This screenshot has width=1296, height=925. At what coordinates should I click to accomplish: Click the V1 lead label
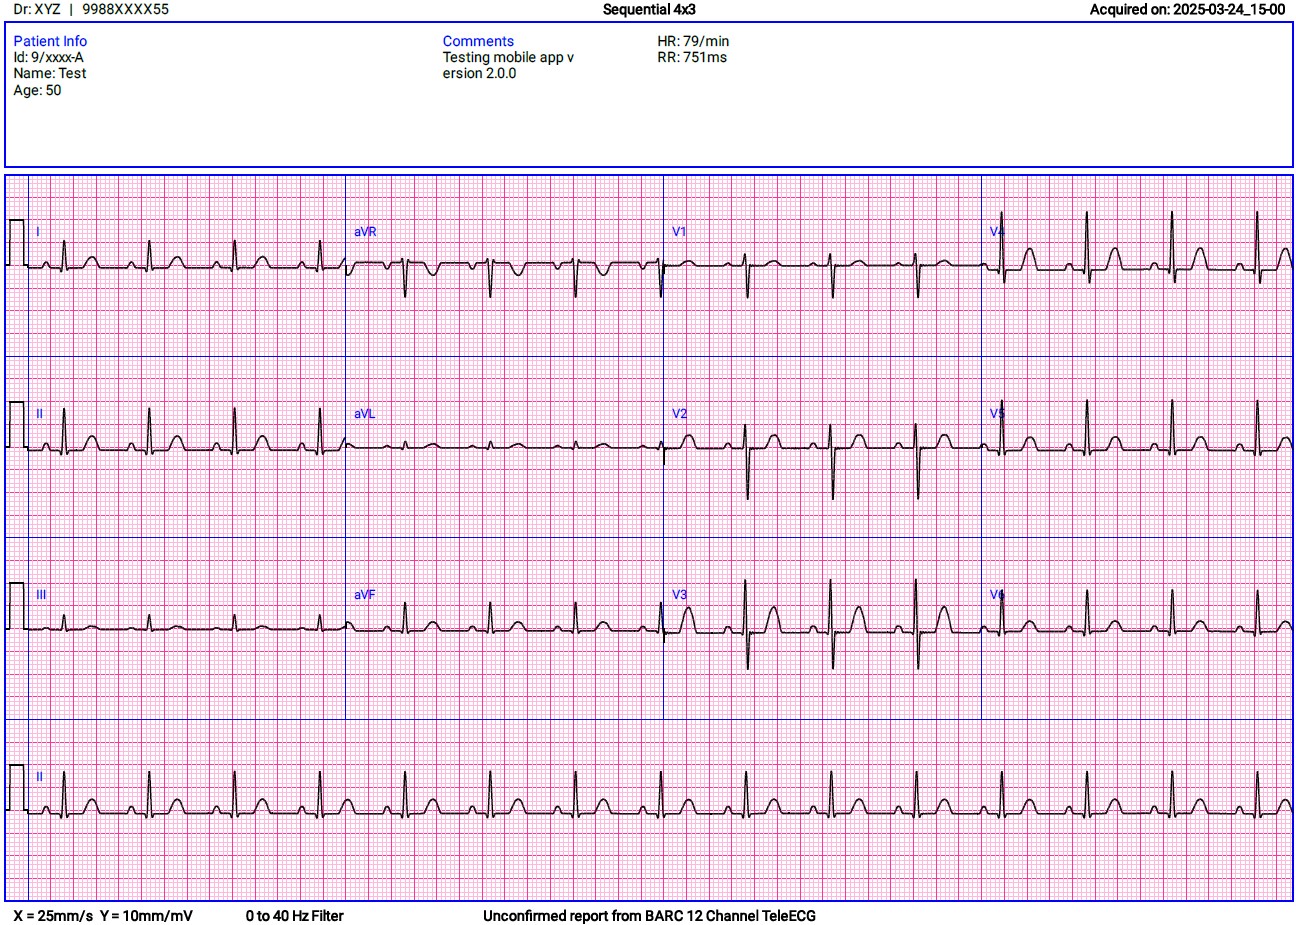[679, 232]
